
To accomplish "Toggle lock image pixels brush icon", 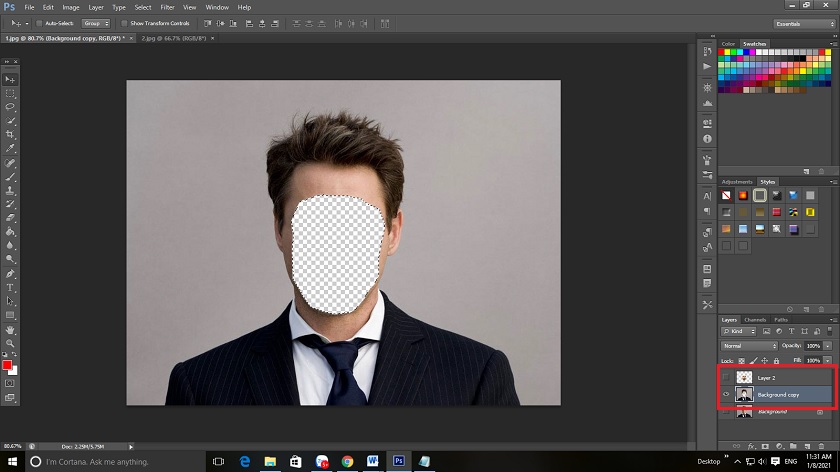I will click(x=753, y=361).
